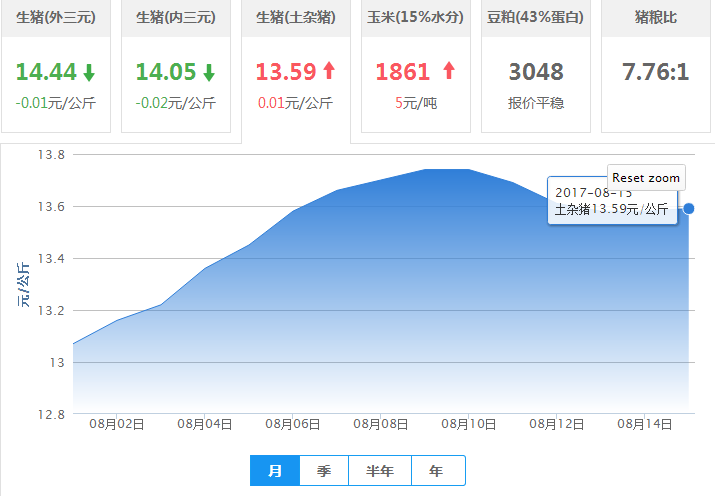Switch to the 生猪(内三元) tab header
Screen dimensions: 715x496
[176, 18]
